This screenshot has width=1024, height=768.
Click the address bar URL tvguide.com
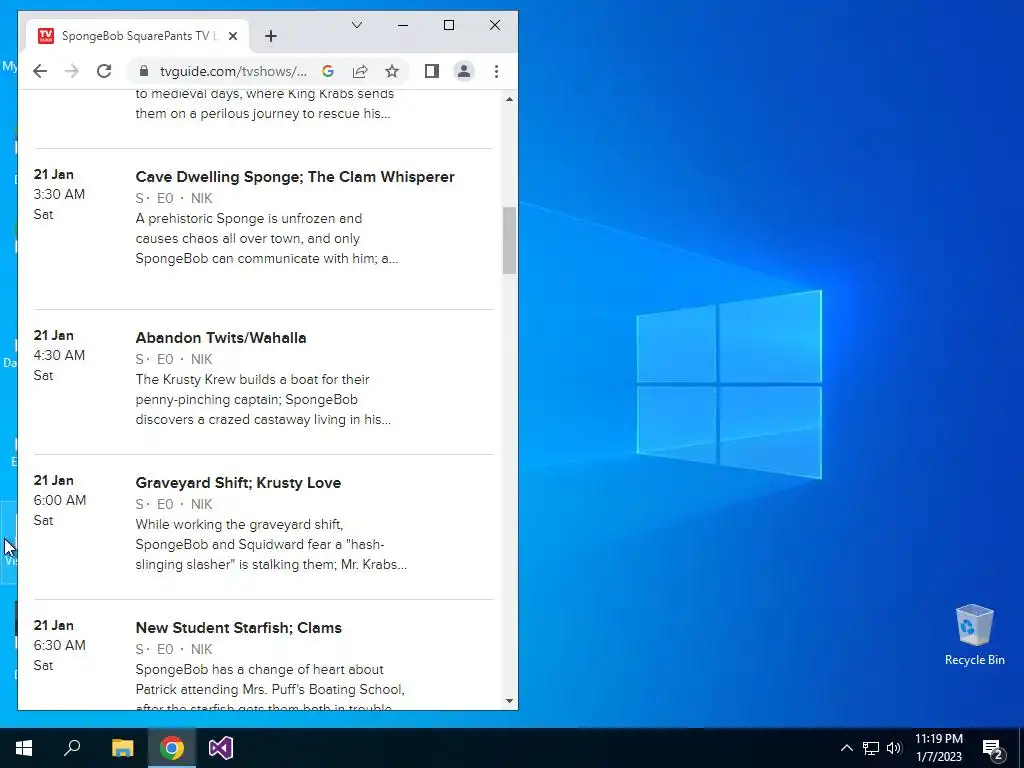pos(233,71)
